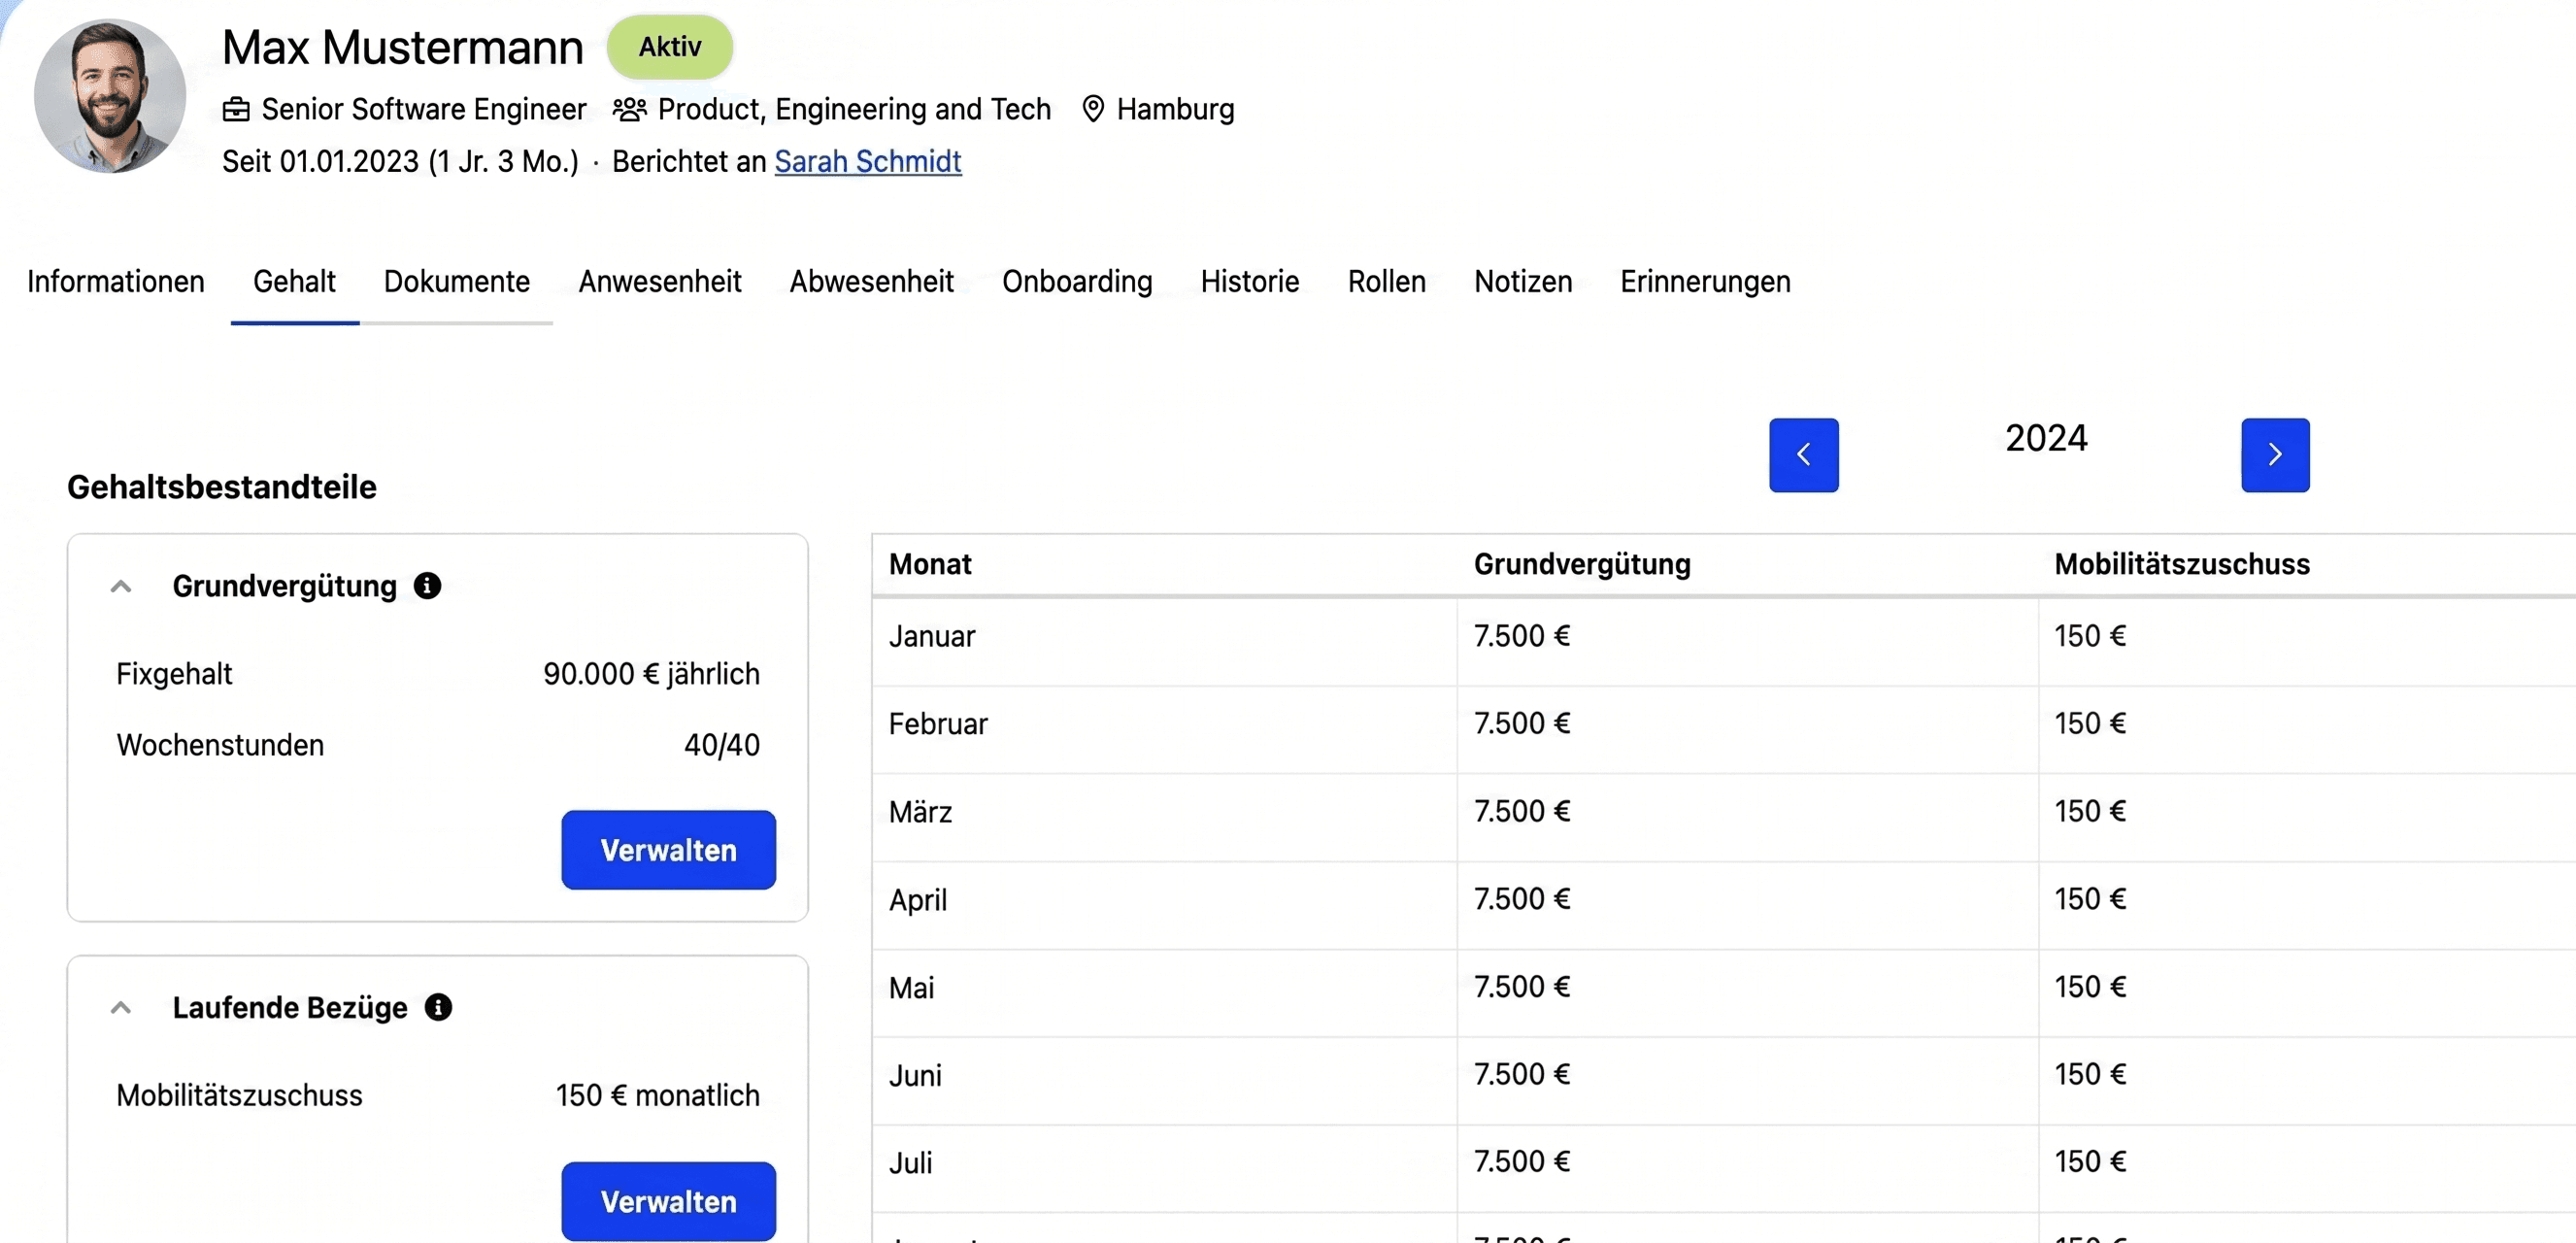Switch to the Informationen tab
2576x1243 pixels.
tap(115, 282)
